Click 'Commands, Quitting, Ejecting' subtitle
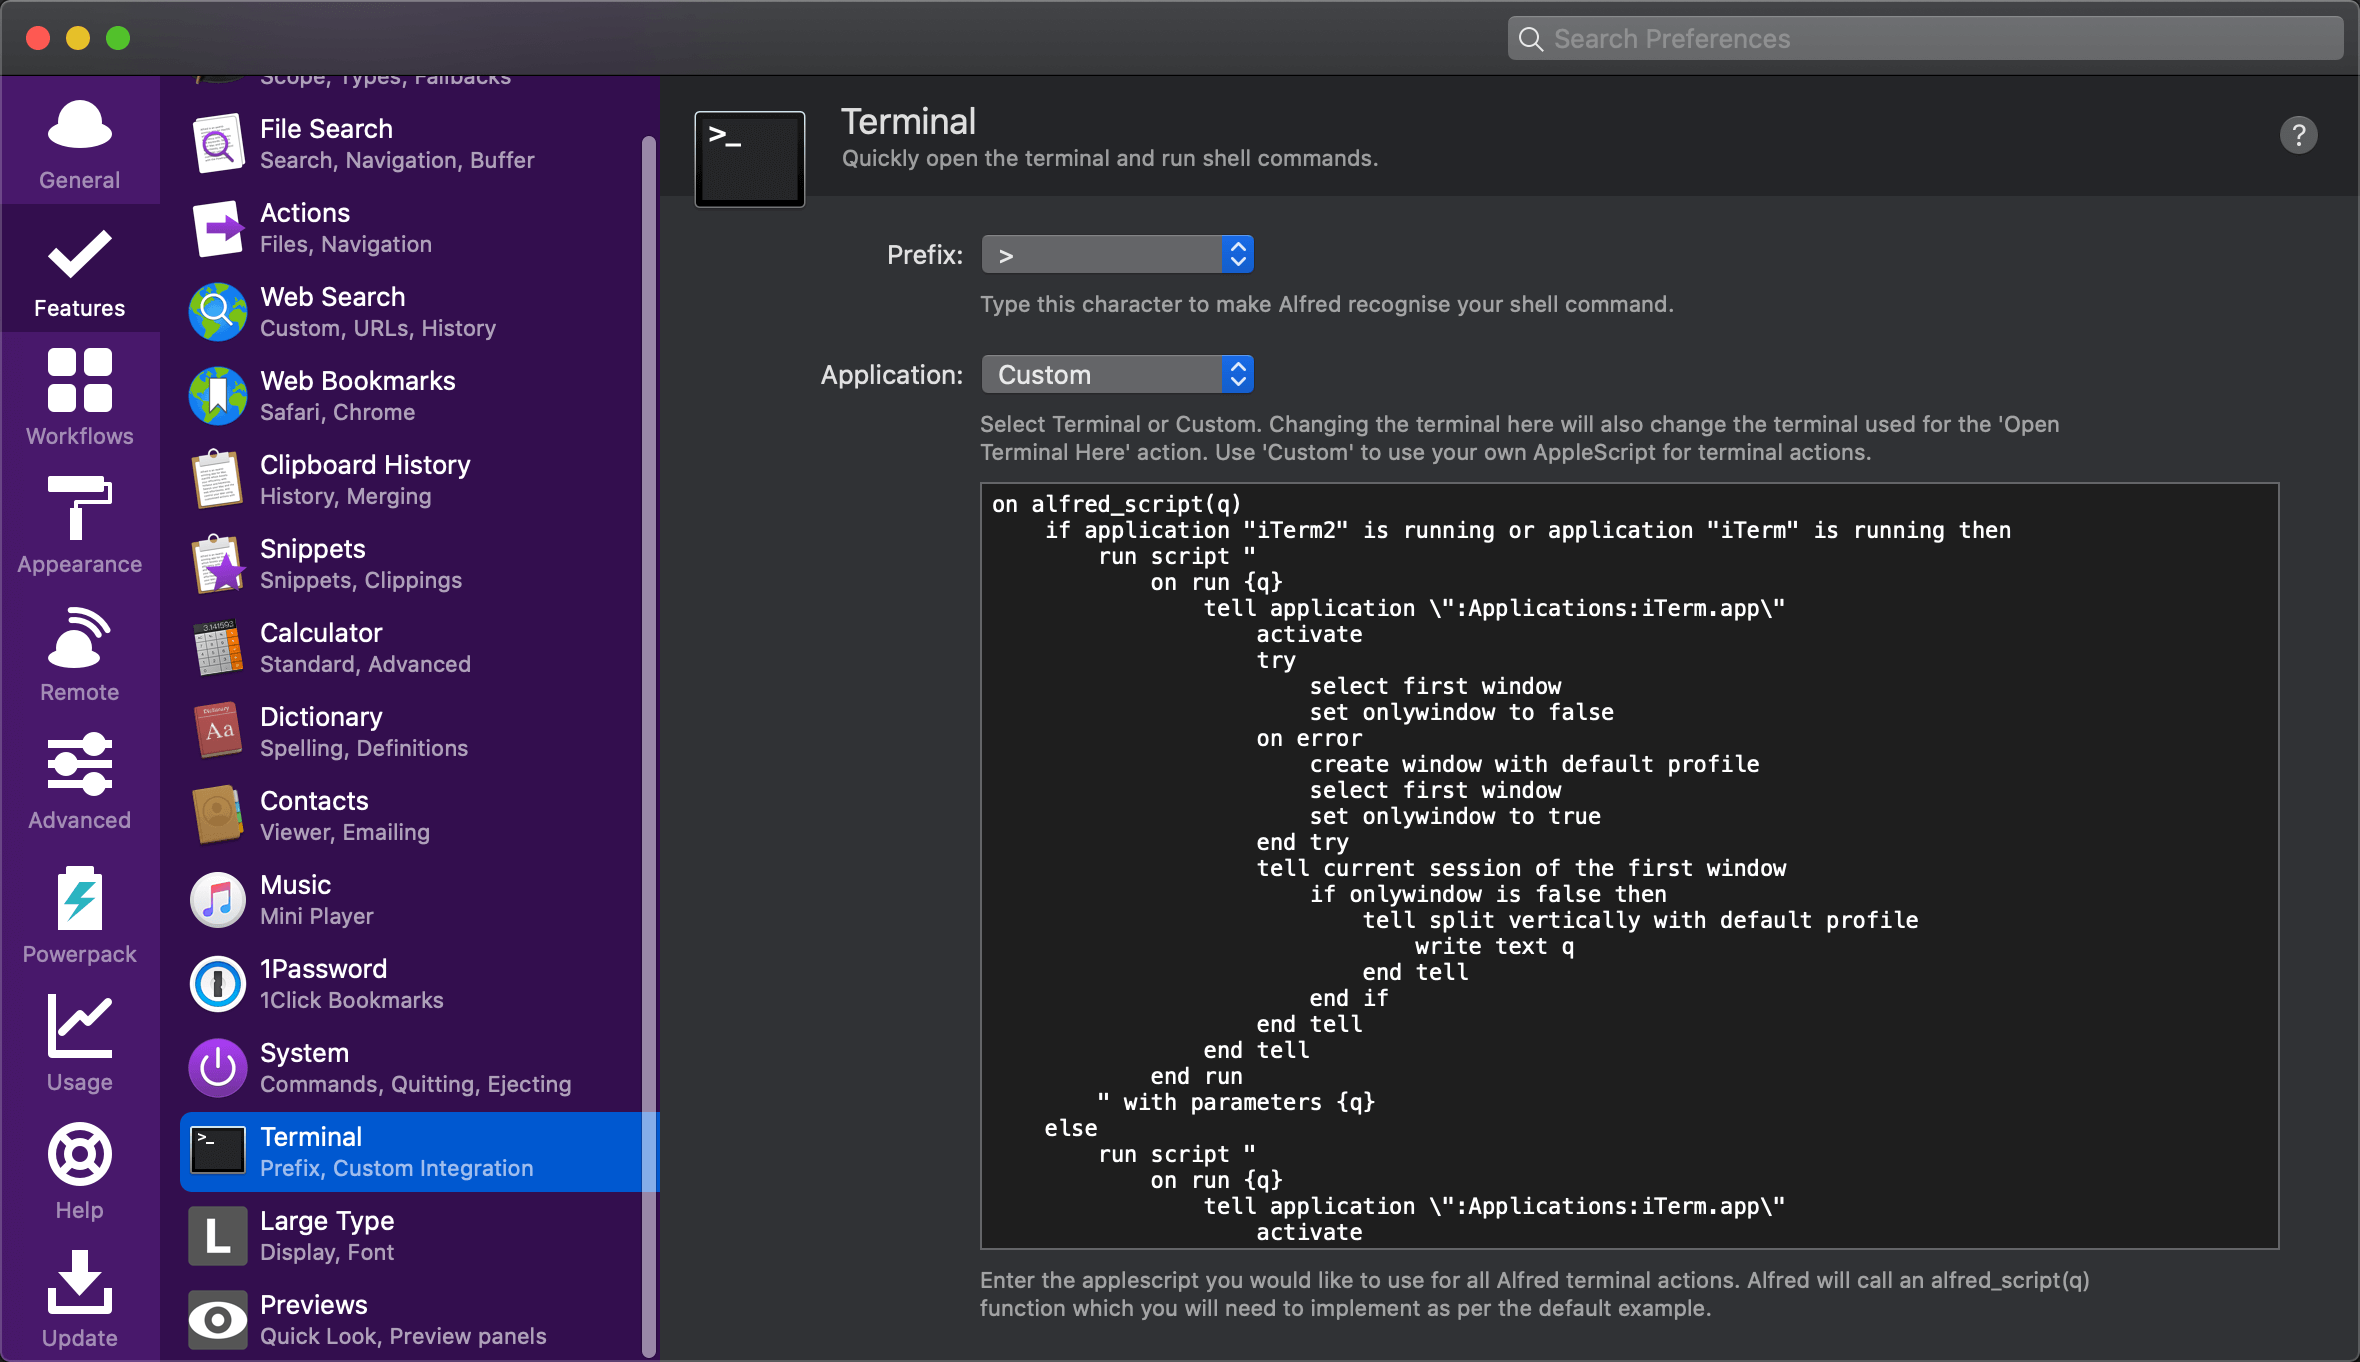Image resolution: width=2360 pixels, height=1362 pixels. [x=416, y=1084]
